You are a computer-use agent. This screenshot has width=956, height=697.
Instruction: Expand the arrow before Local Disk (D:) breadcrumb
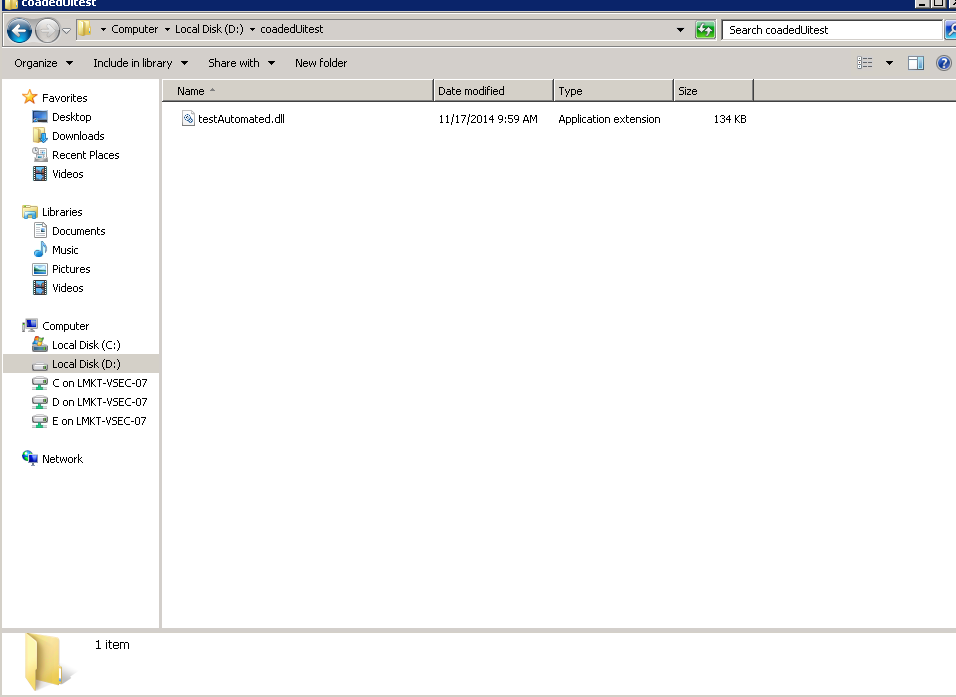coord(167,29)
